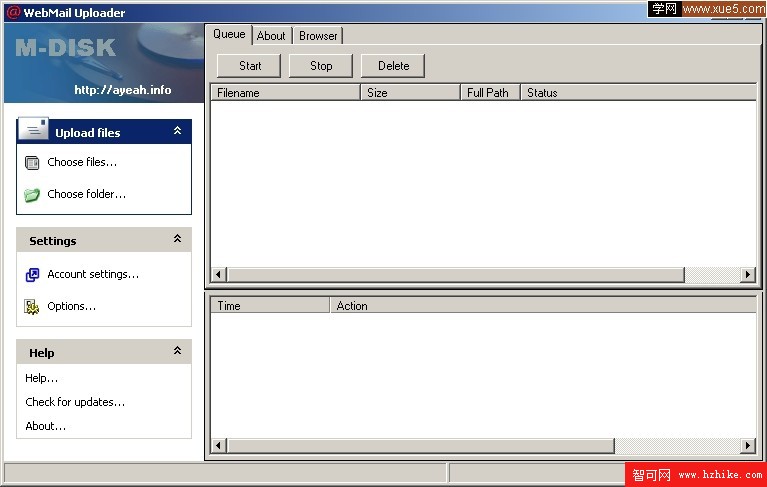Click log list right scroll arrow
This screenshot has height=487, width=767.
(x=748, y=445)
